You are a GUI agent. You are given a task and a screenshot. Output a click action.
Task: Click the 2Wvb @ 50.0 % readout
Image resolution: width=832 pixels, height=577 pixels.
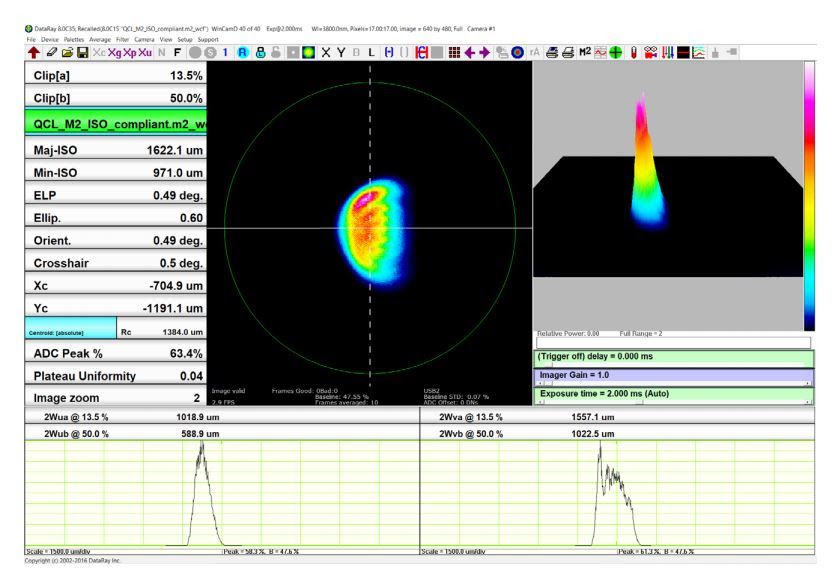coord(617,433)
